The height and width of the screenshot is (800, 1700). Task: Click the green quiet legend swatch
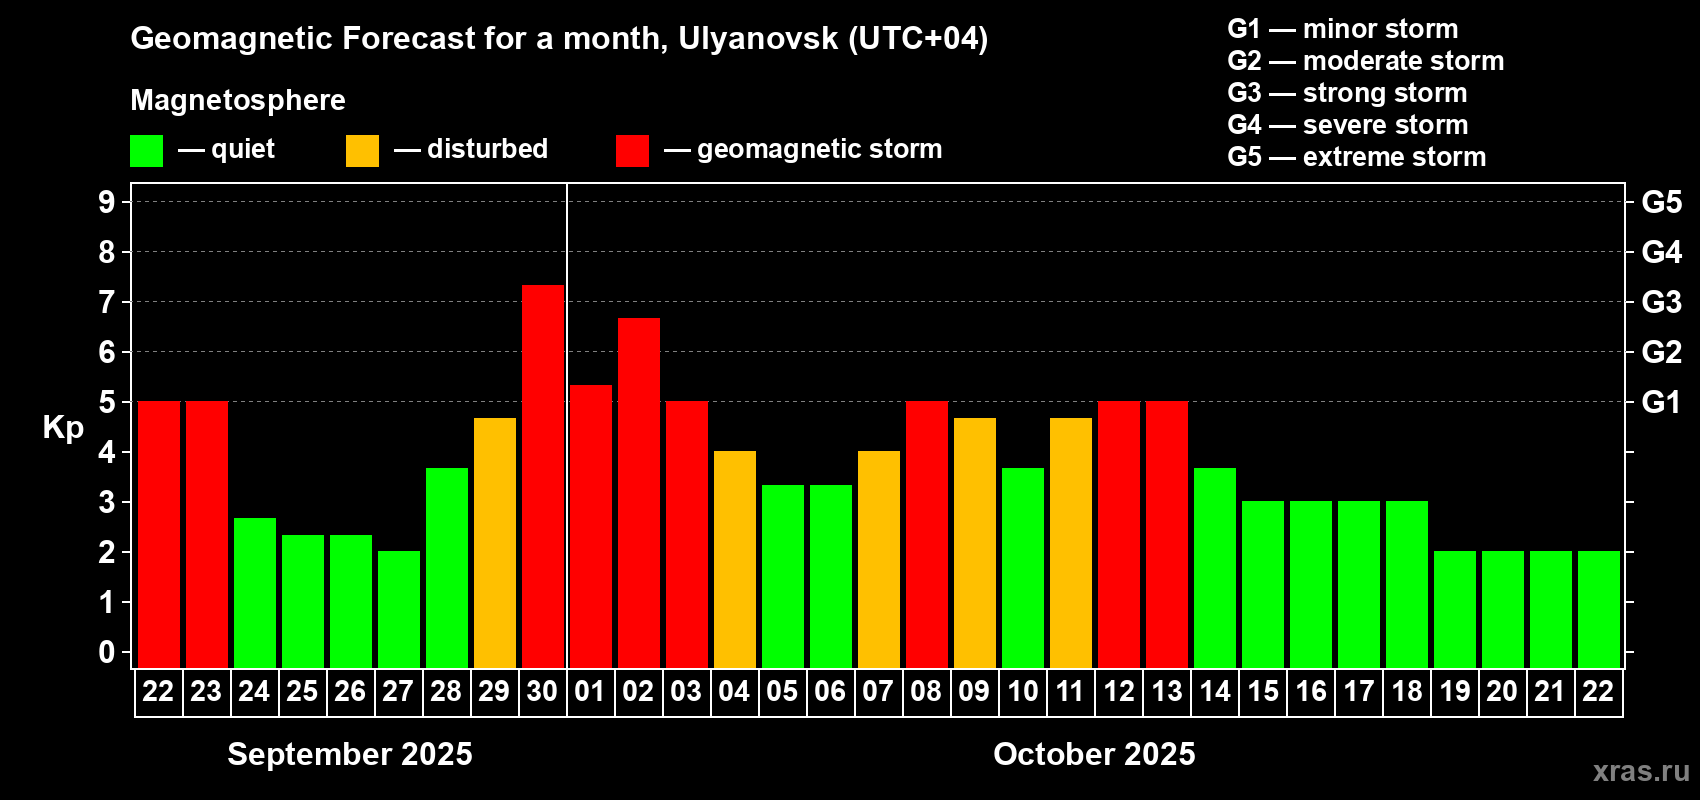pos(147,151)
